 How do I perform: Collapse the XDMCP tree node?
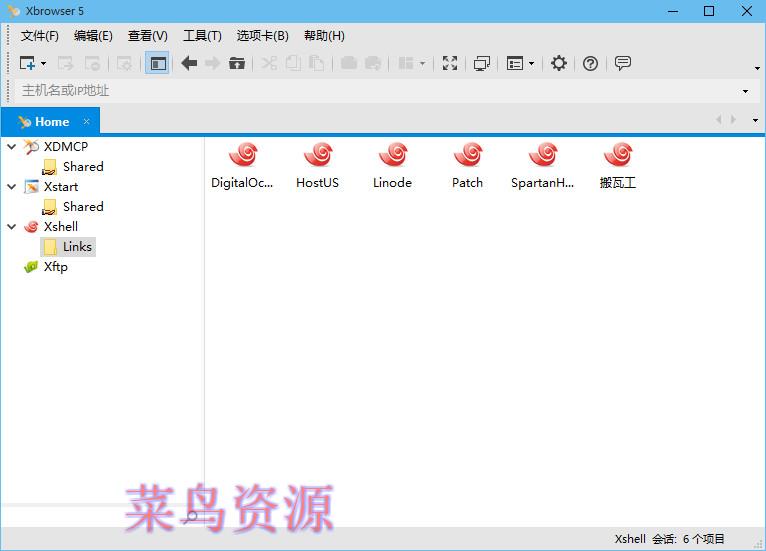[x=12, y=147]
